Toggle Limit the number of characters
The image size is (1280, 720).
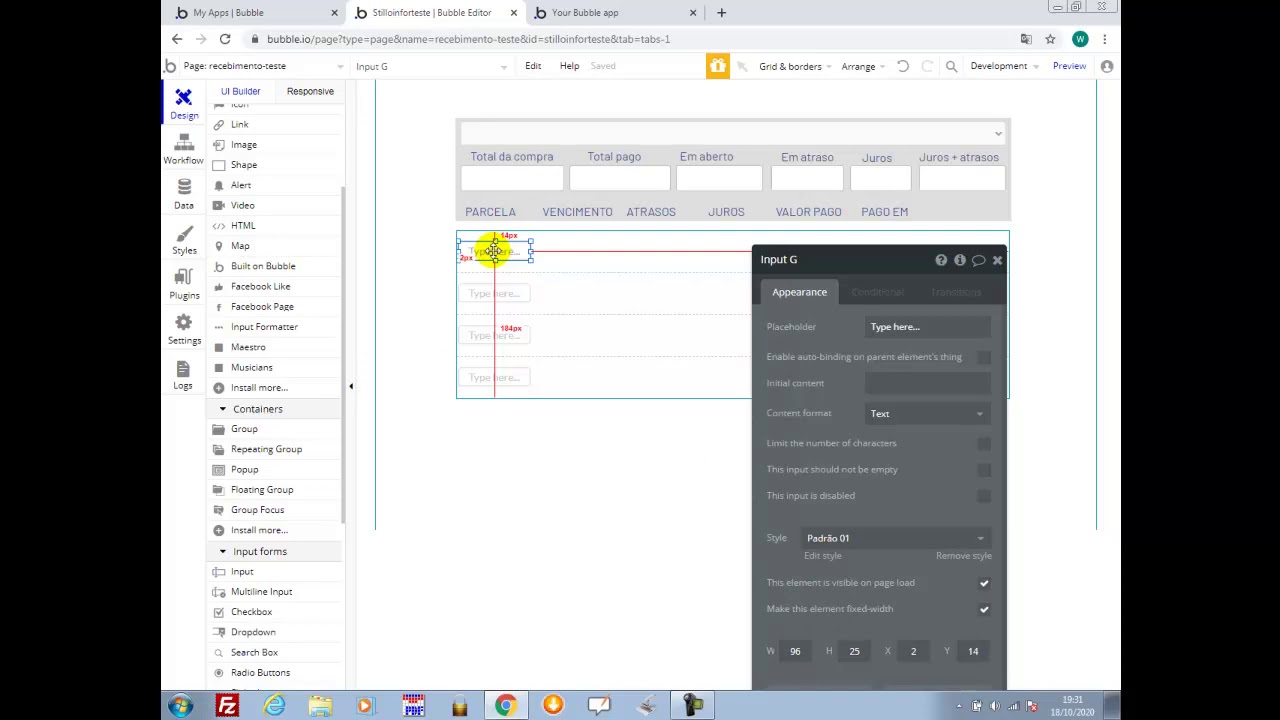(984, 443)
